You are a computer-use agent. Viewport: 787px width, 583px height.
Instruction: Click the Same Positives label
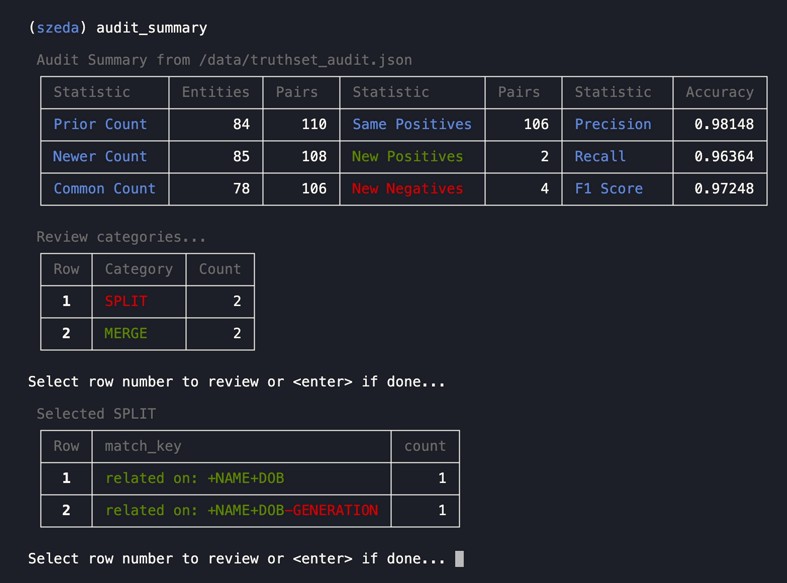(411, 124)
